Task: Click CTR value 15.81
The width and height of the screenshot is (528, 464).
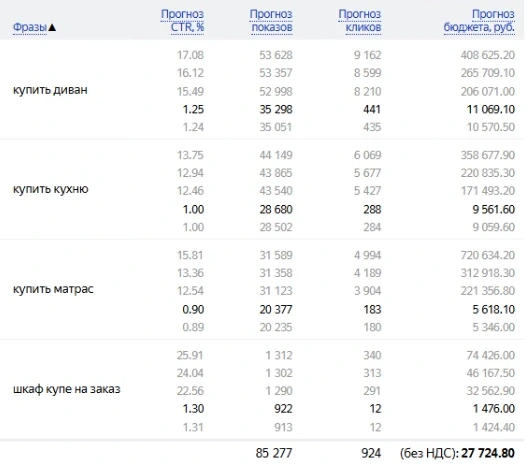Action: [x=190, y=255]
